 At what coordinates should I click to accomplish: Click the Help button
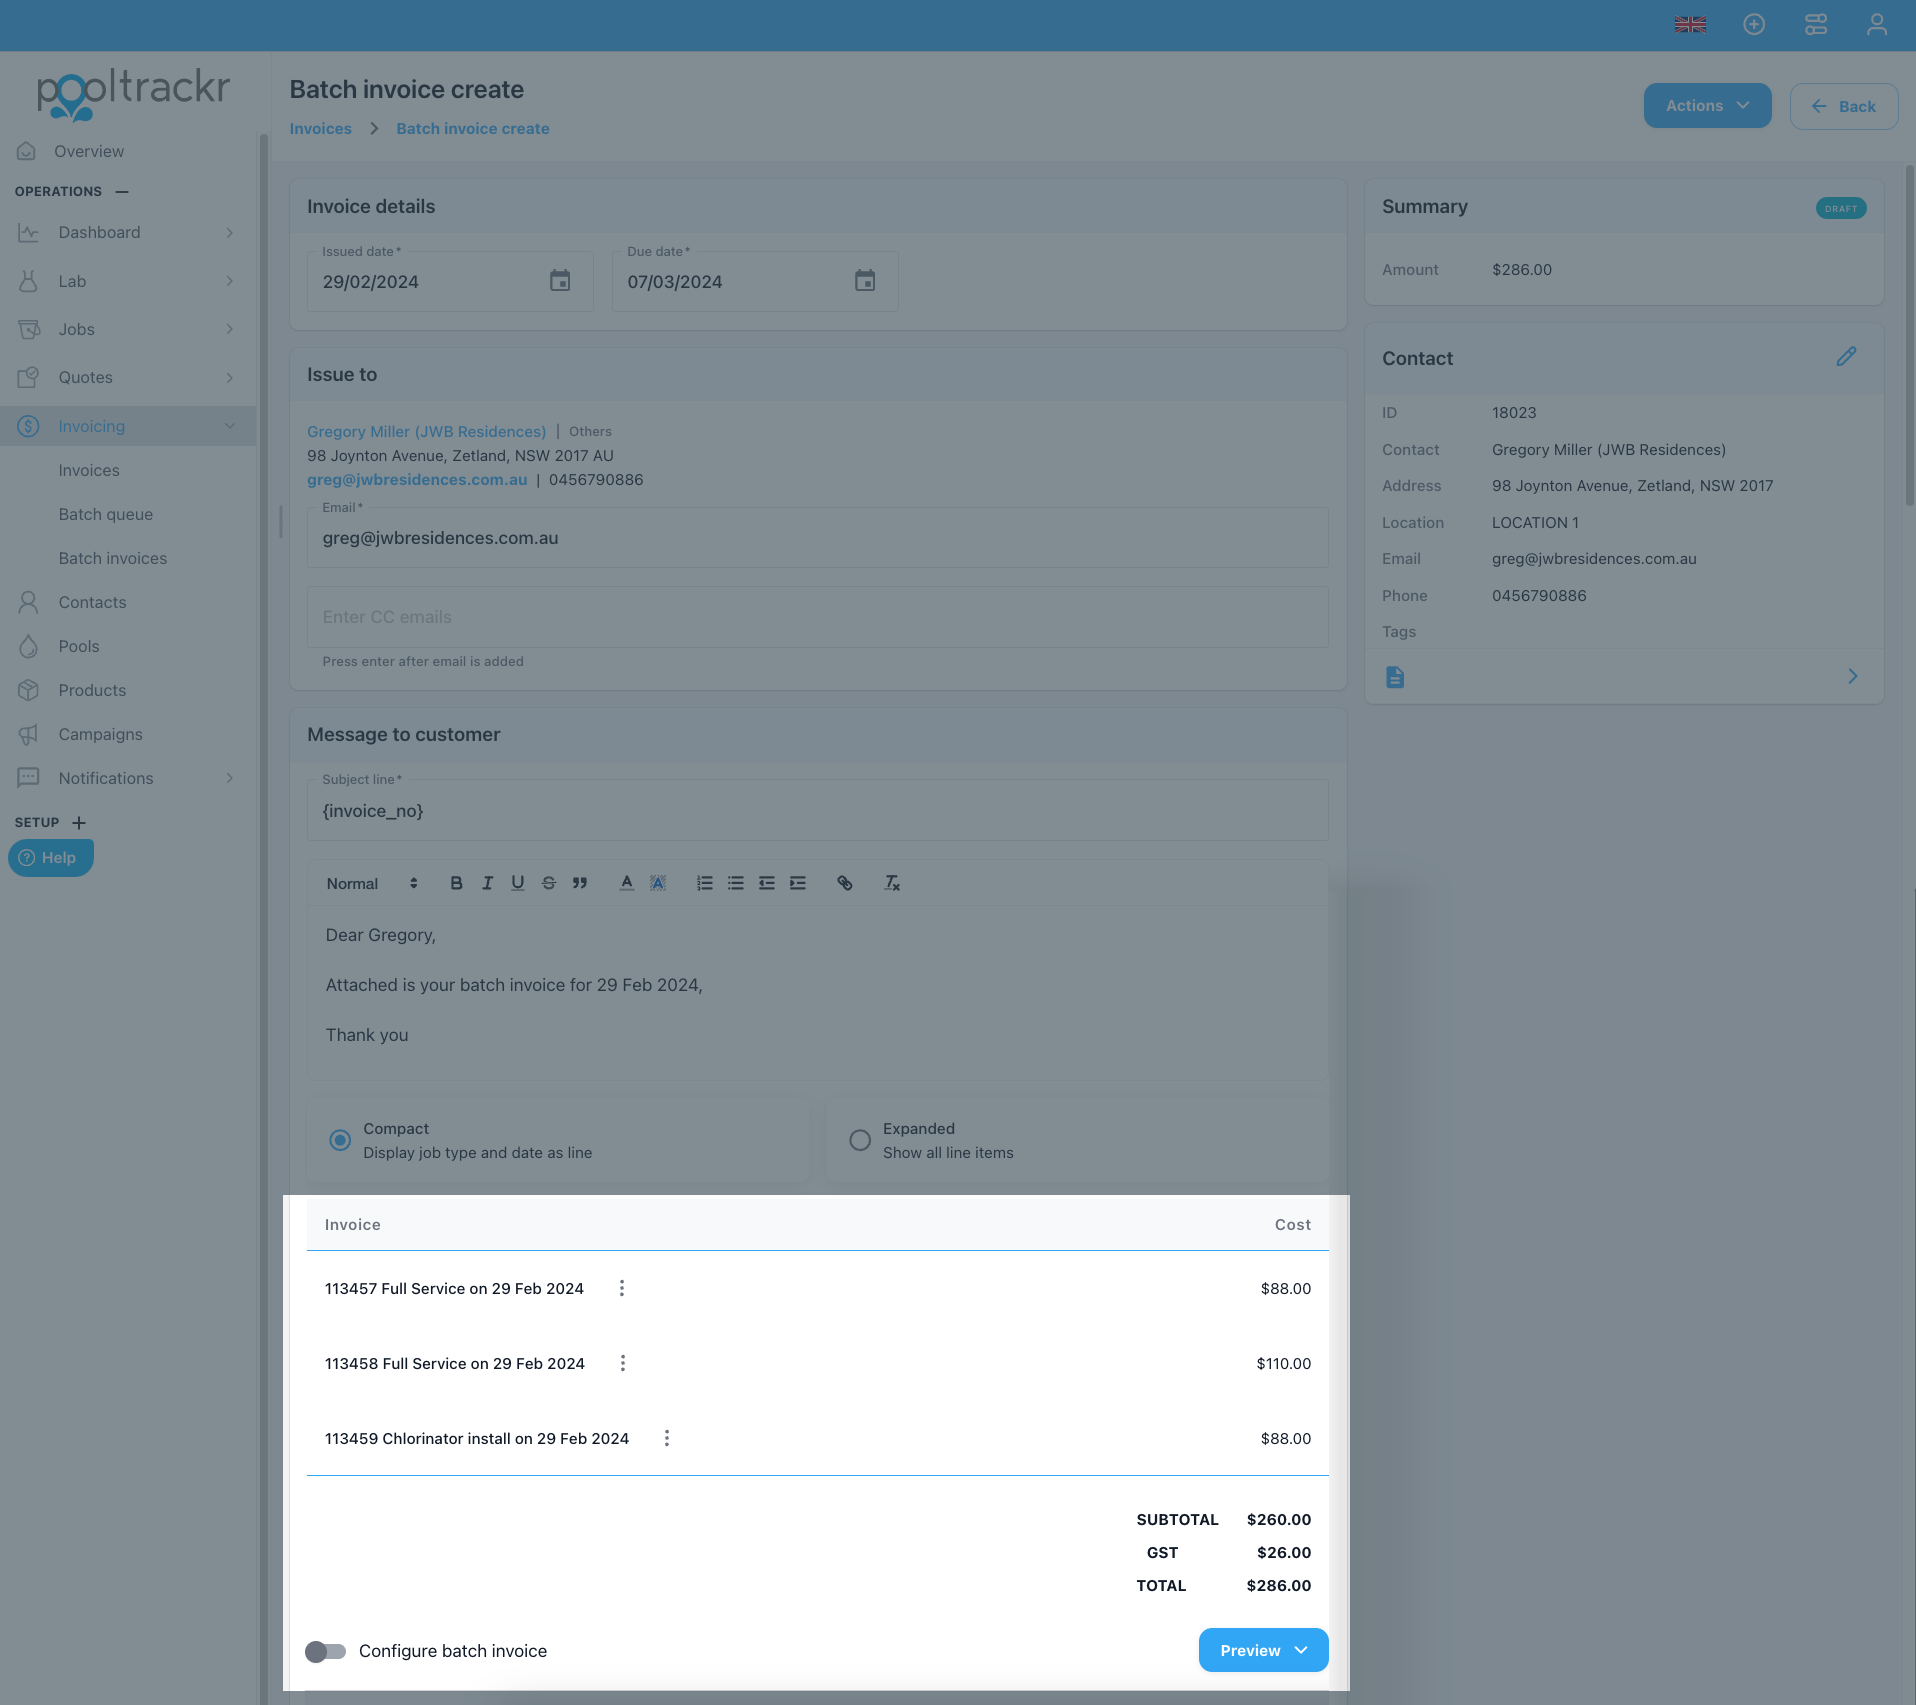[x=50, y=858]
